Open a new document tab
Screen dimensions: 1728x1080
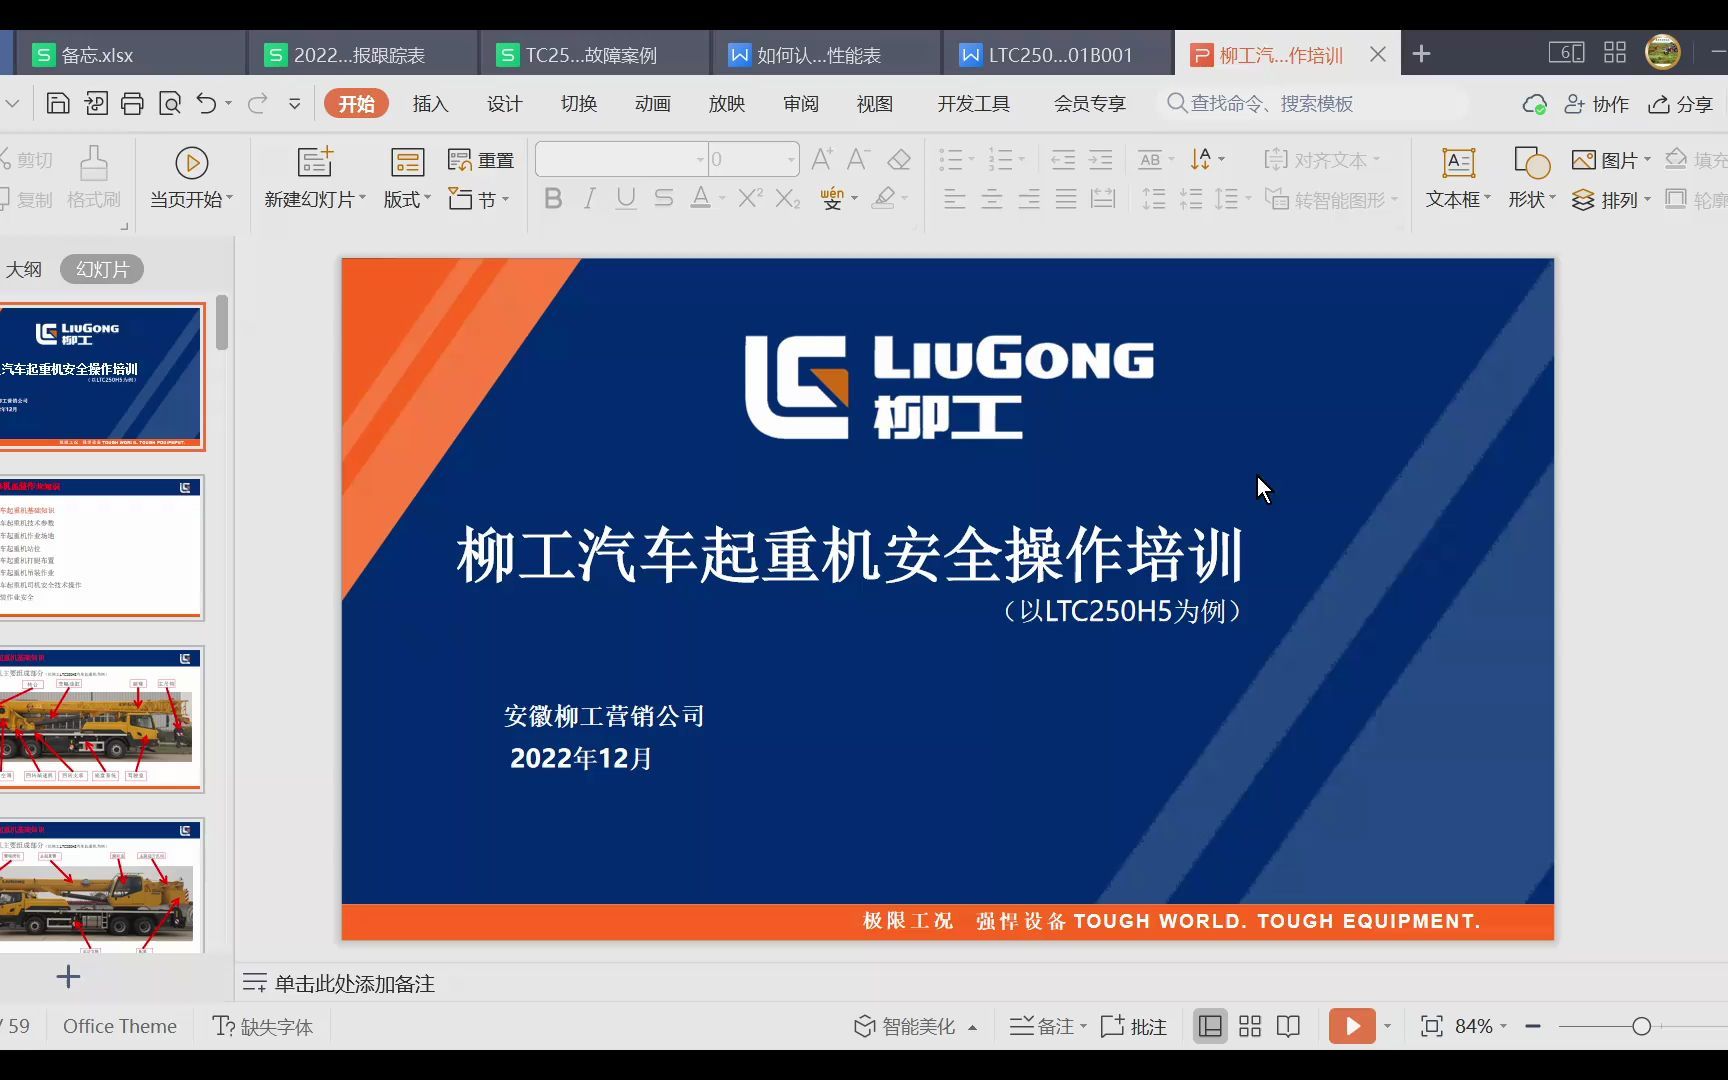[x=1421, y=54]
